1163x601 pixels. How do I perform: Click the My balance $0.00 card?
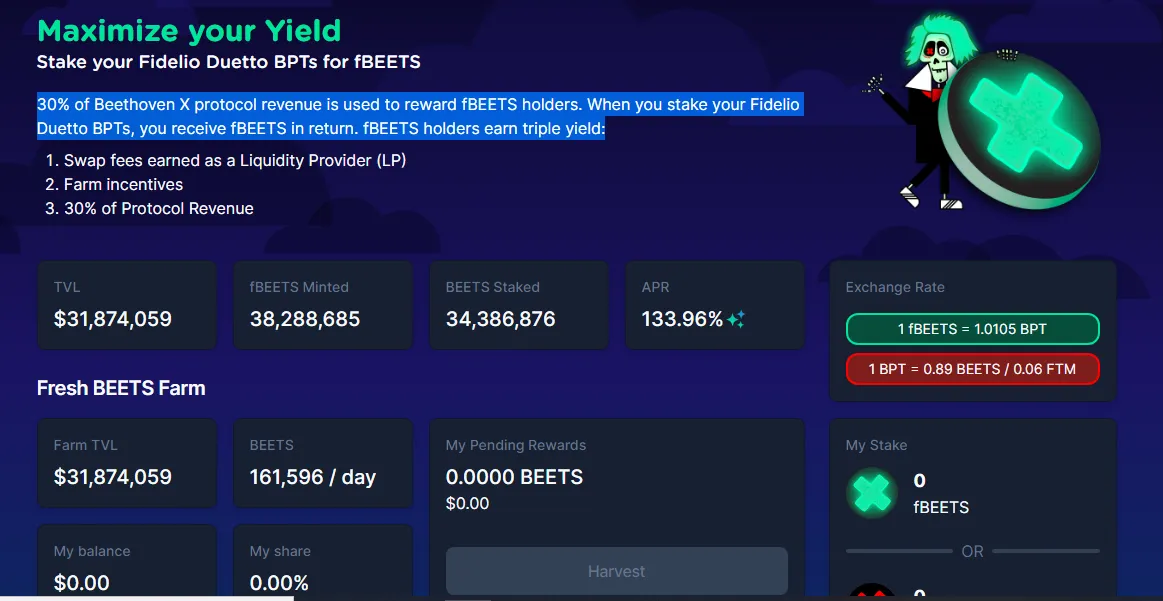(x=127, y=563)
